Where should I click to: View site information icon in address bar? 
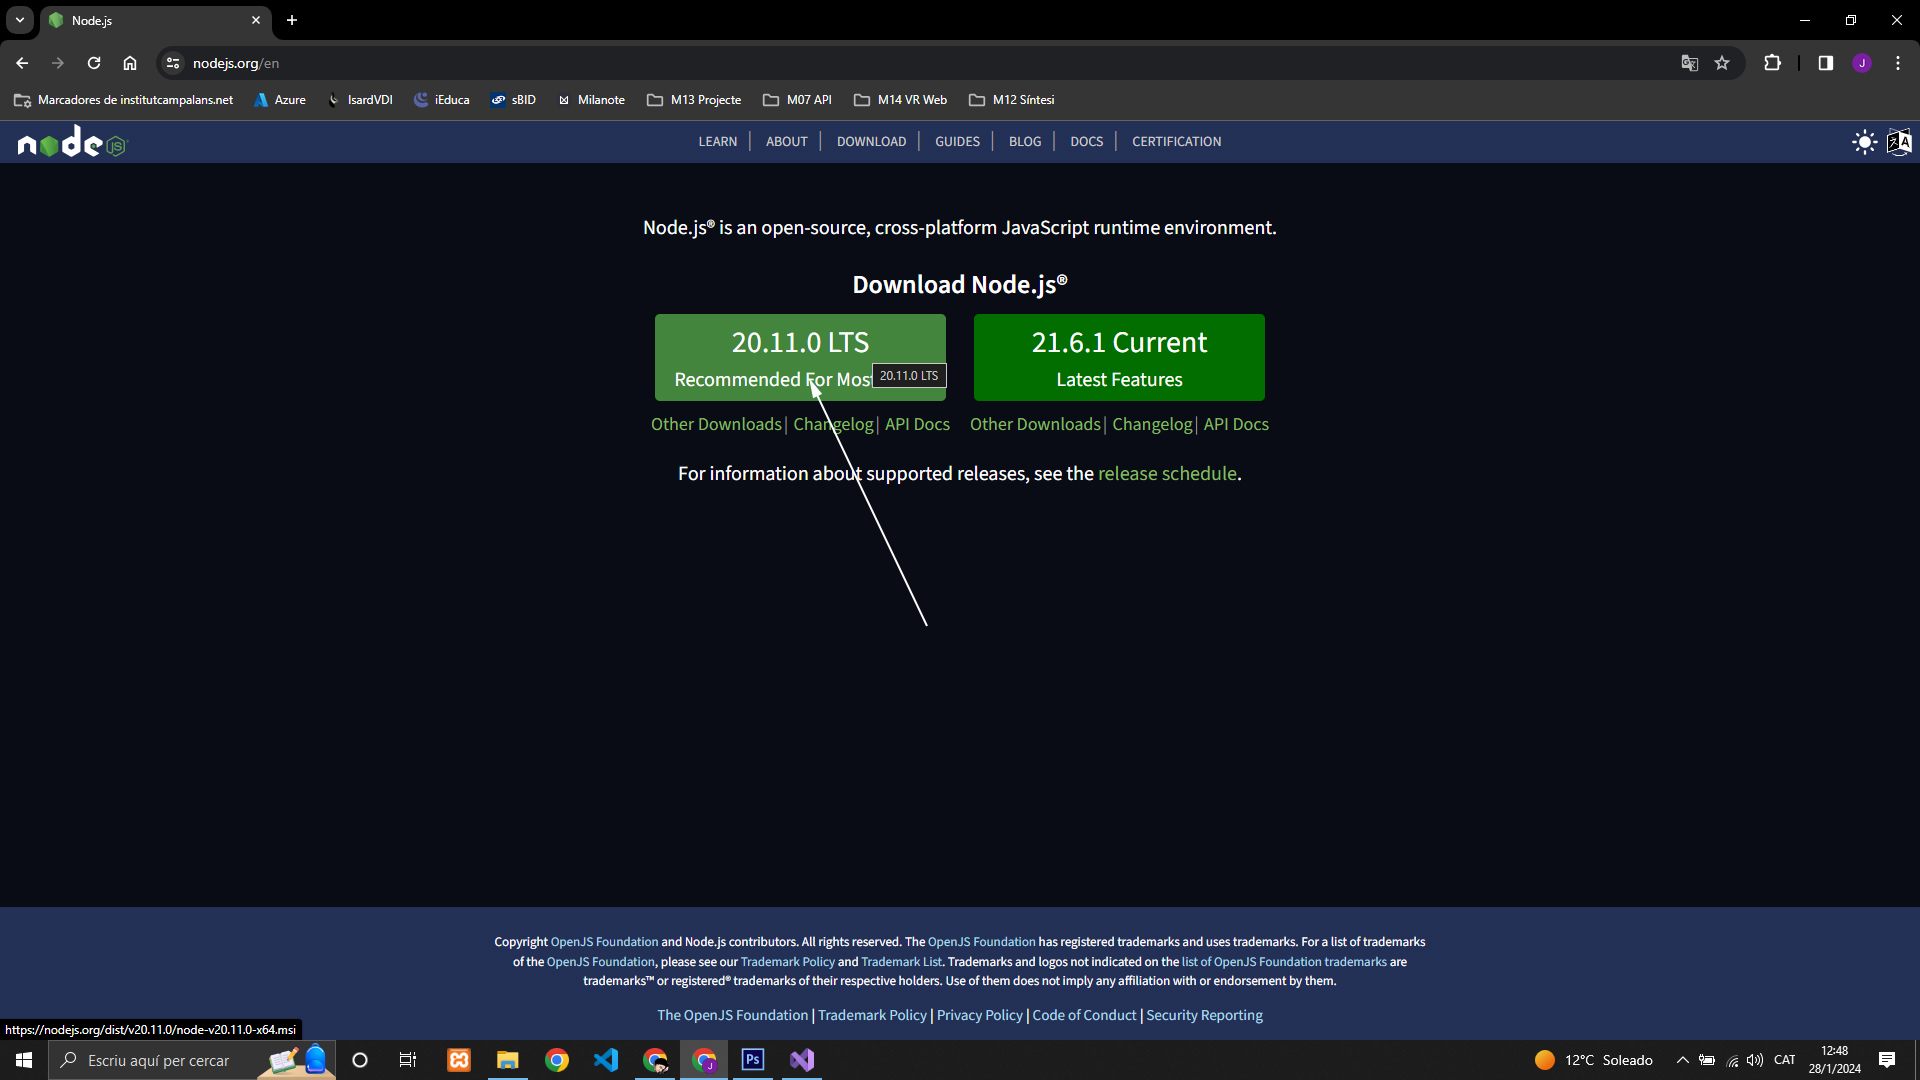(x=173, y=63)
